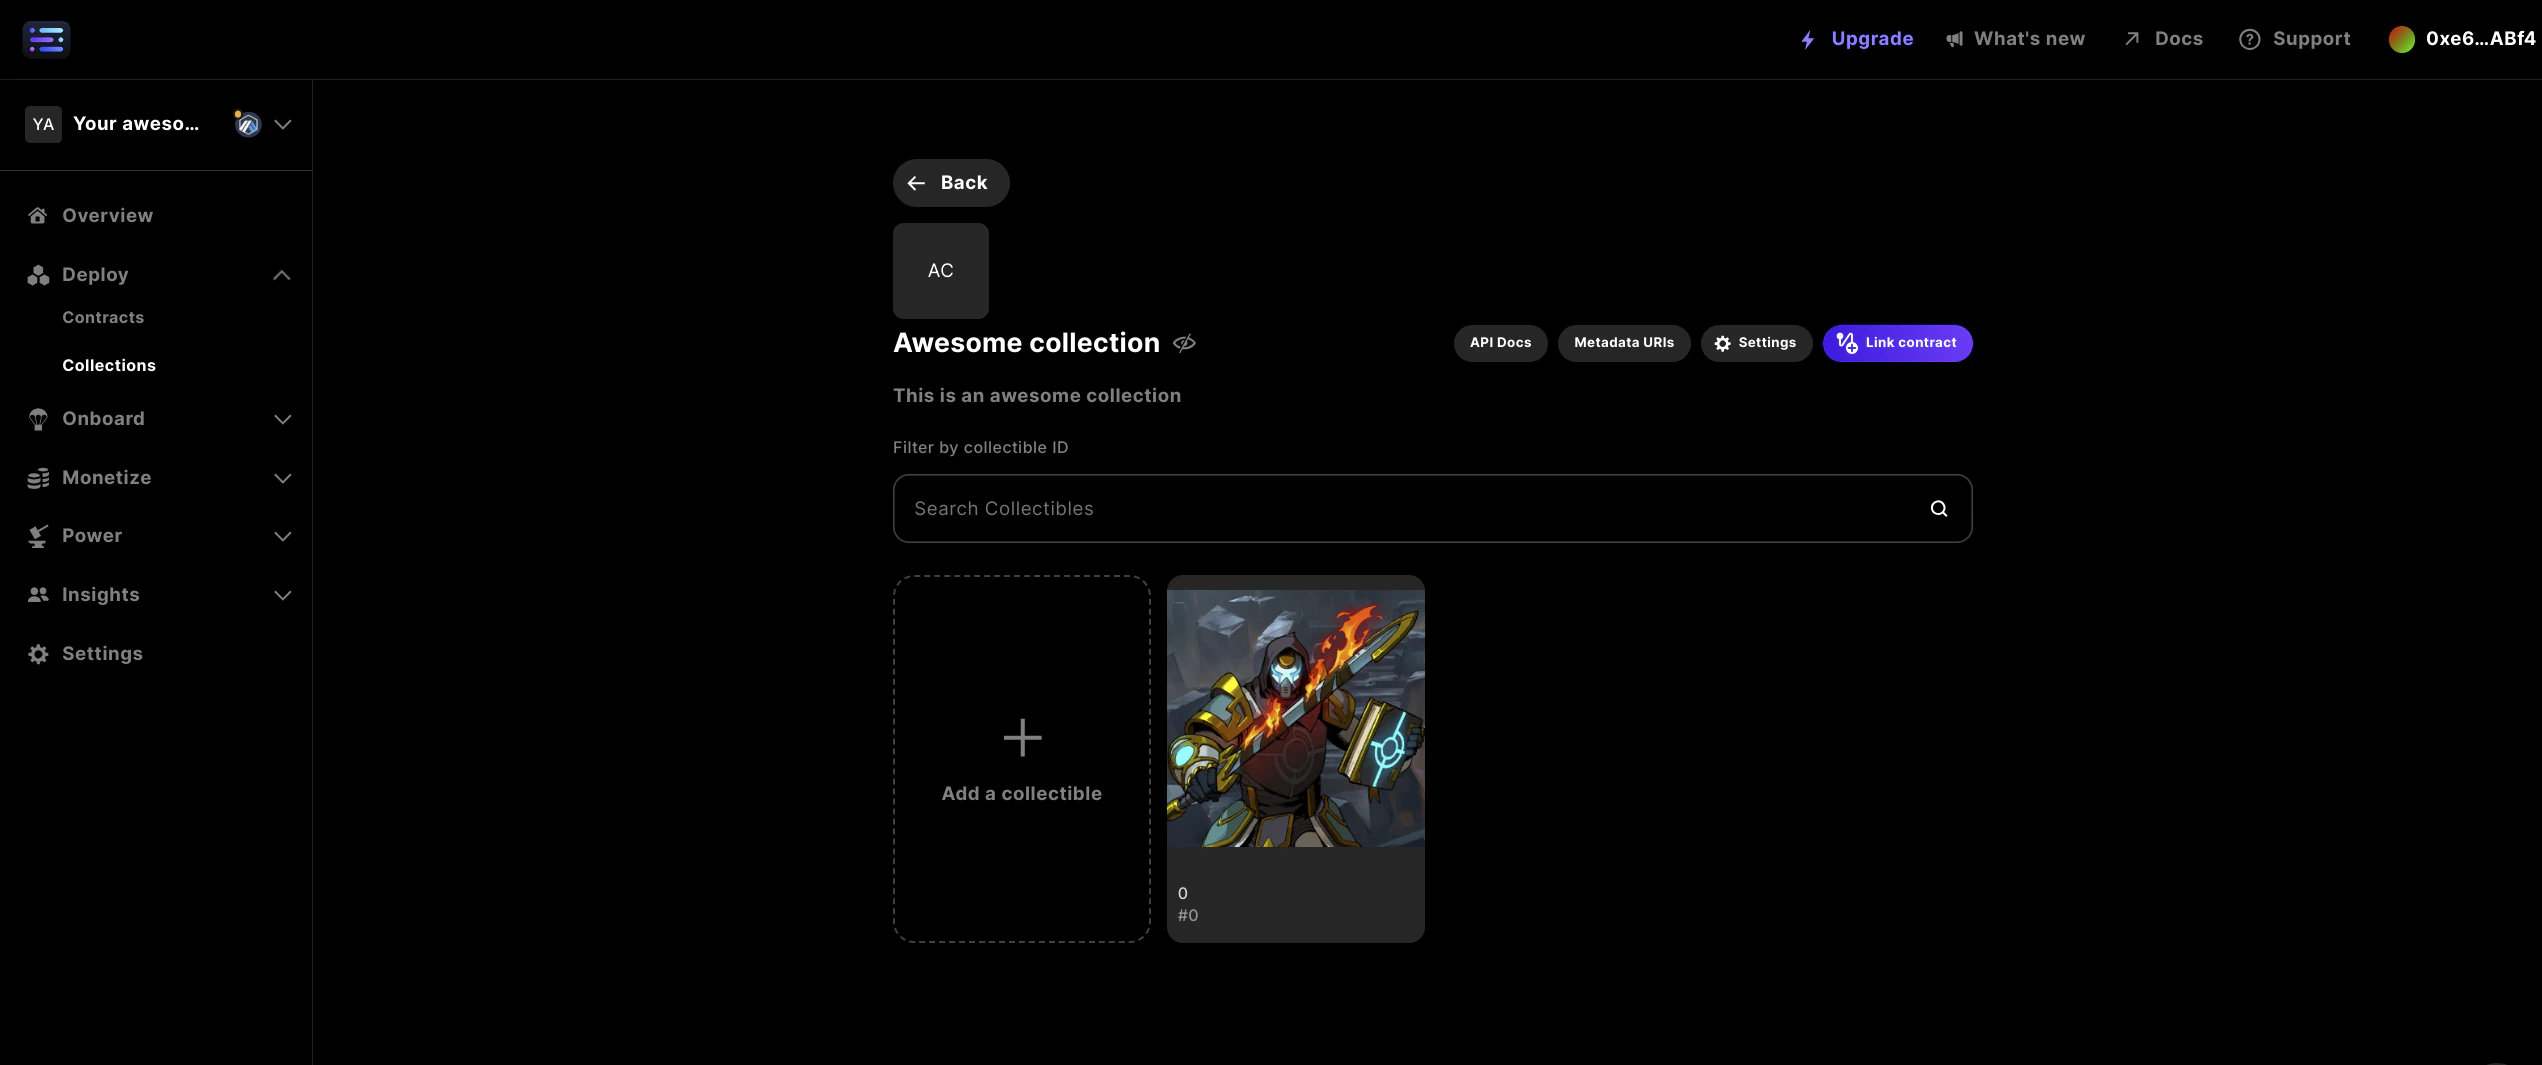This screenshot has width=2542, height=1065.
Task: Open the Overview page from sidebar
Action: point(106,215)
